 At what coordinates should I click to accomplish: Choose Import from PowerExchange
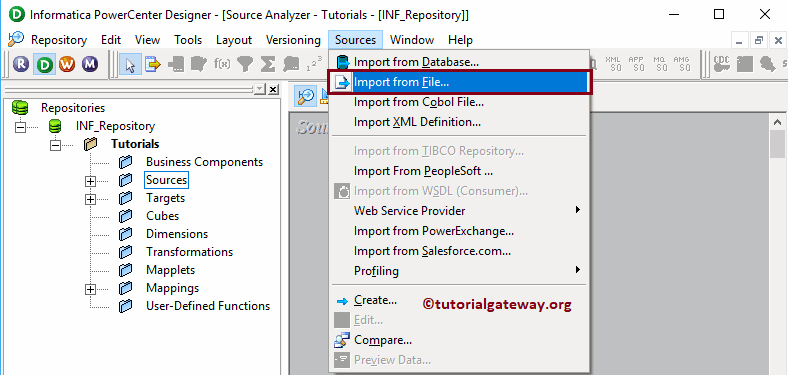tap(459, 231)
